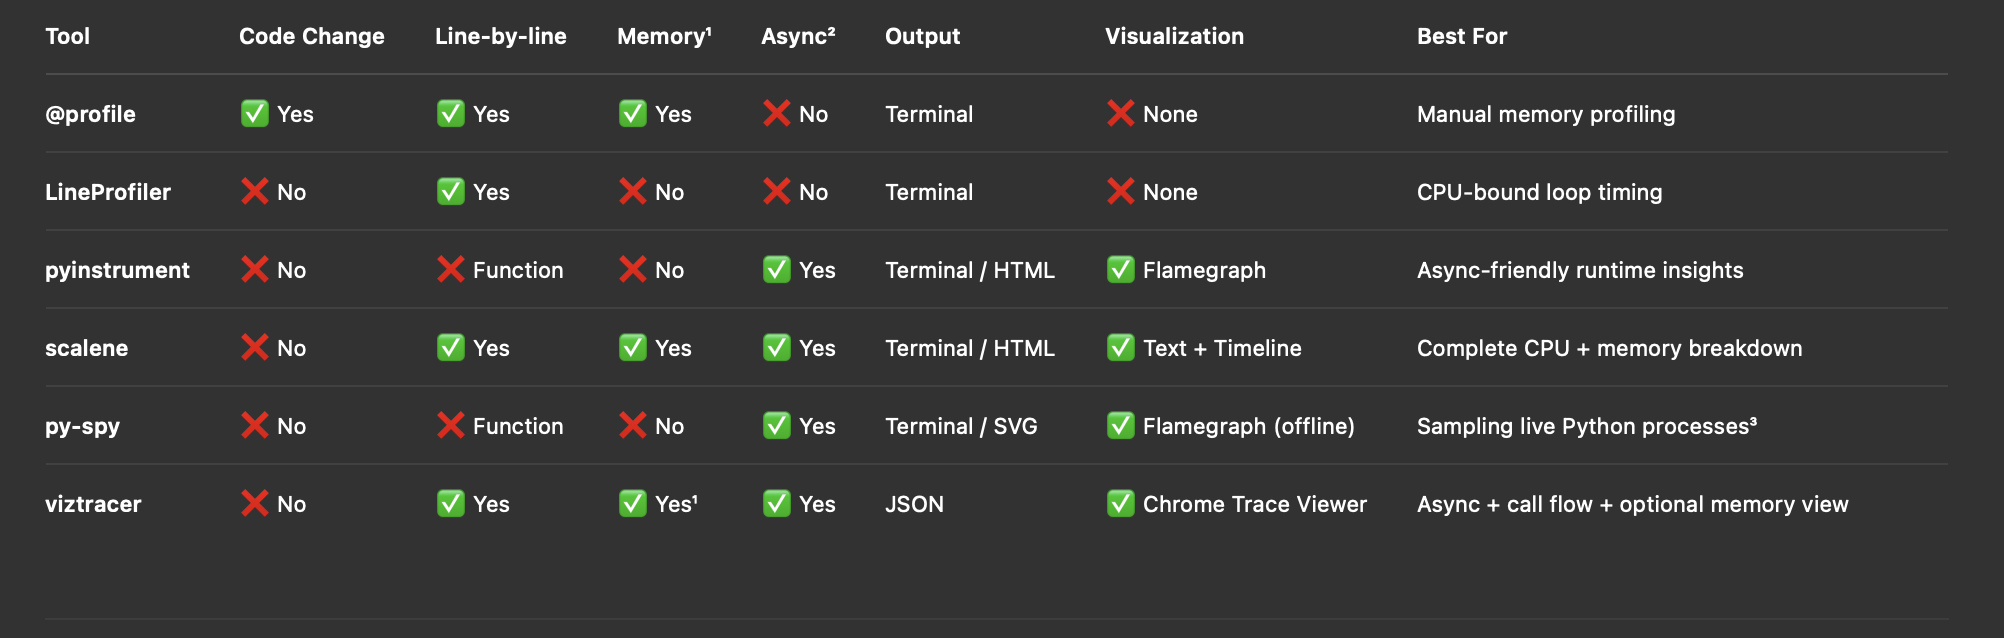Viewport: 2004px width, 638px height.
Task: Click red cross in @profile Async cell
Action: pos(777,113)
